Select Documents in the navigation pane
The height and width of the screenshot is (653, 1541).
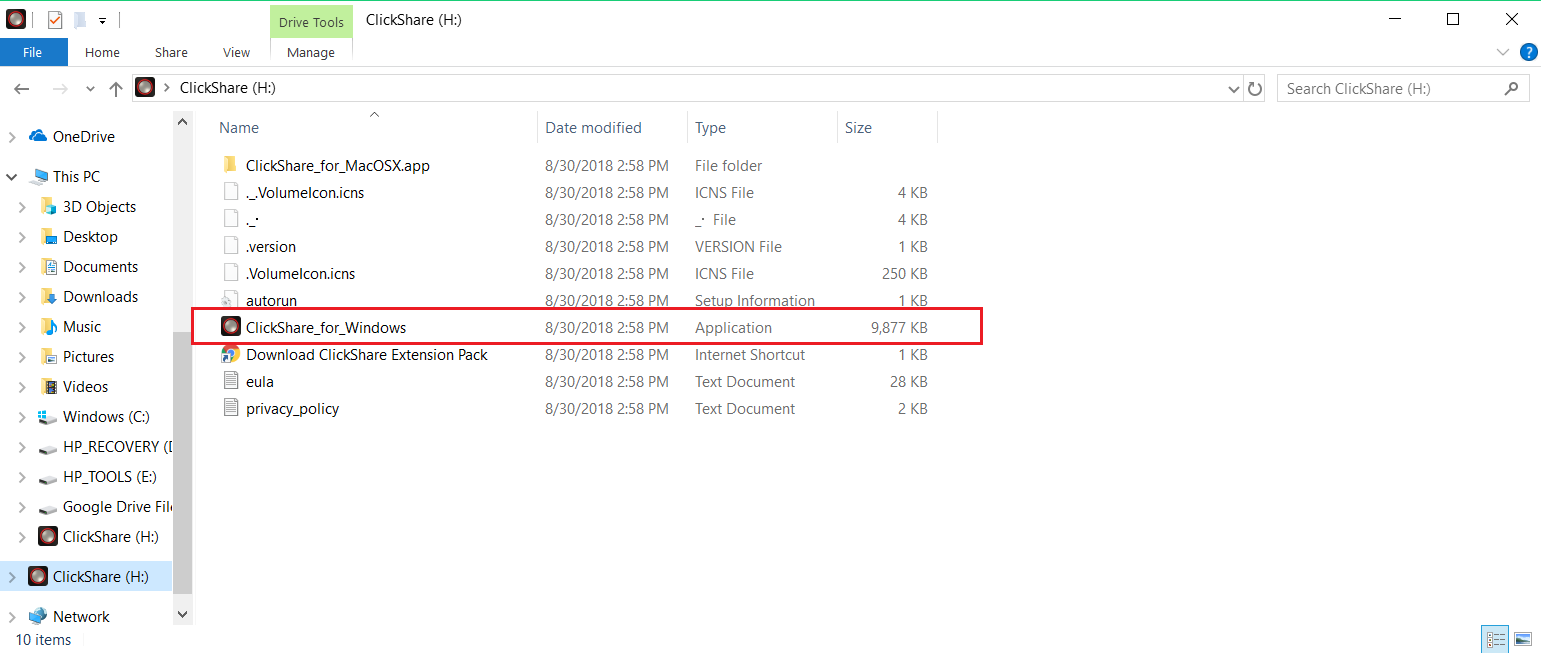tap(100, 266)
